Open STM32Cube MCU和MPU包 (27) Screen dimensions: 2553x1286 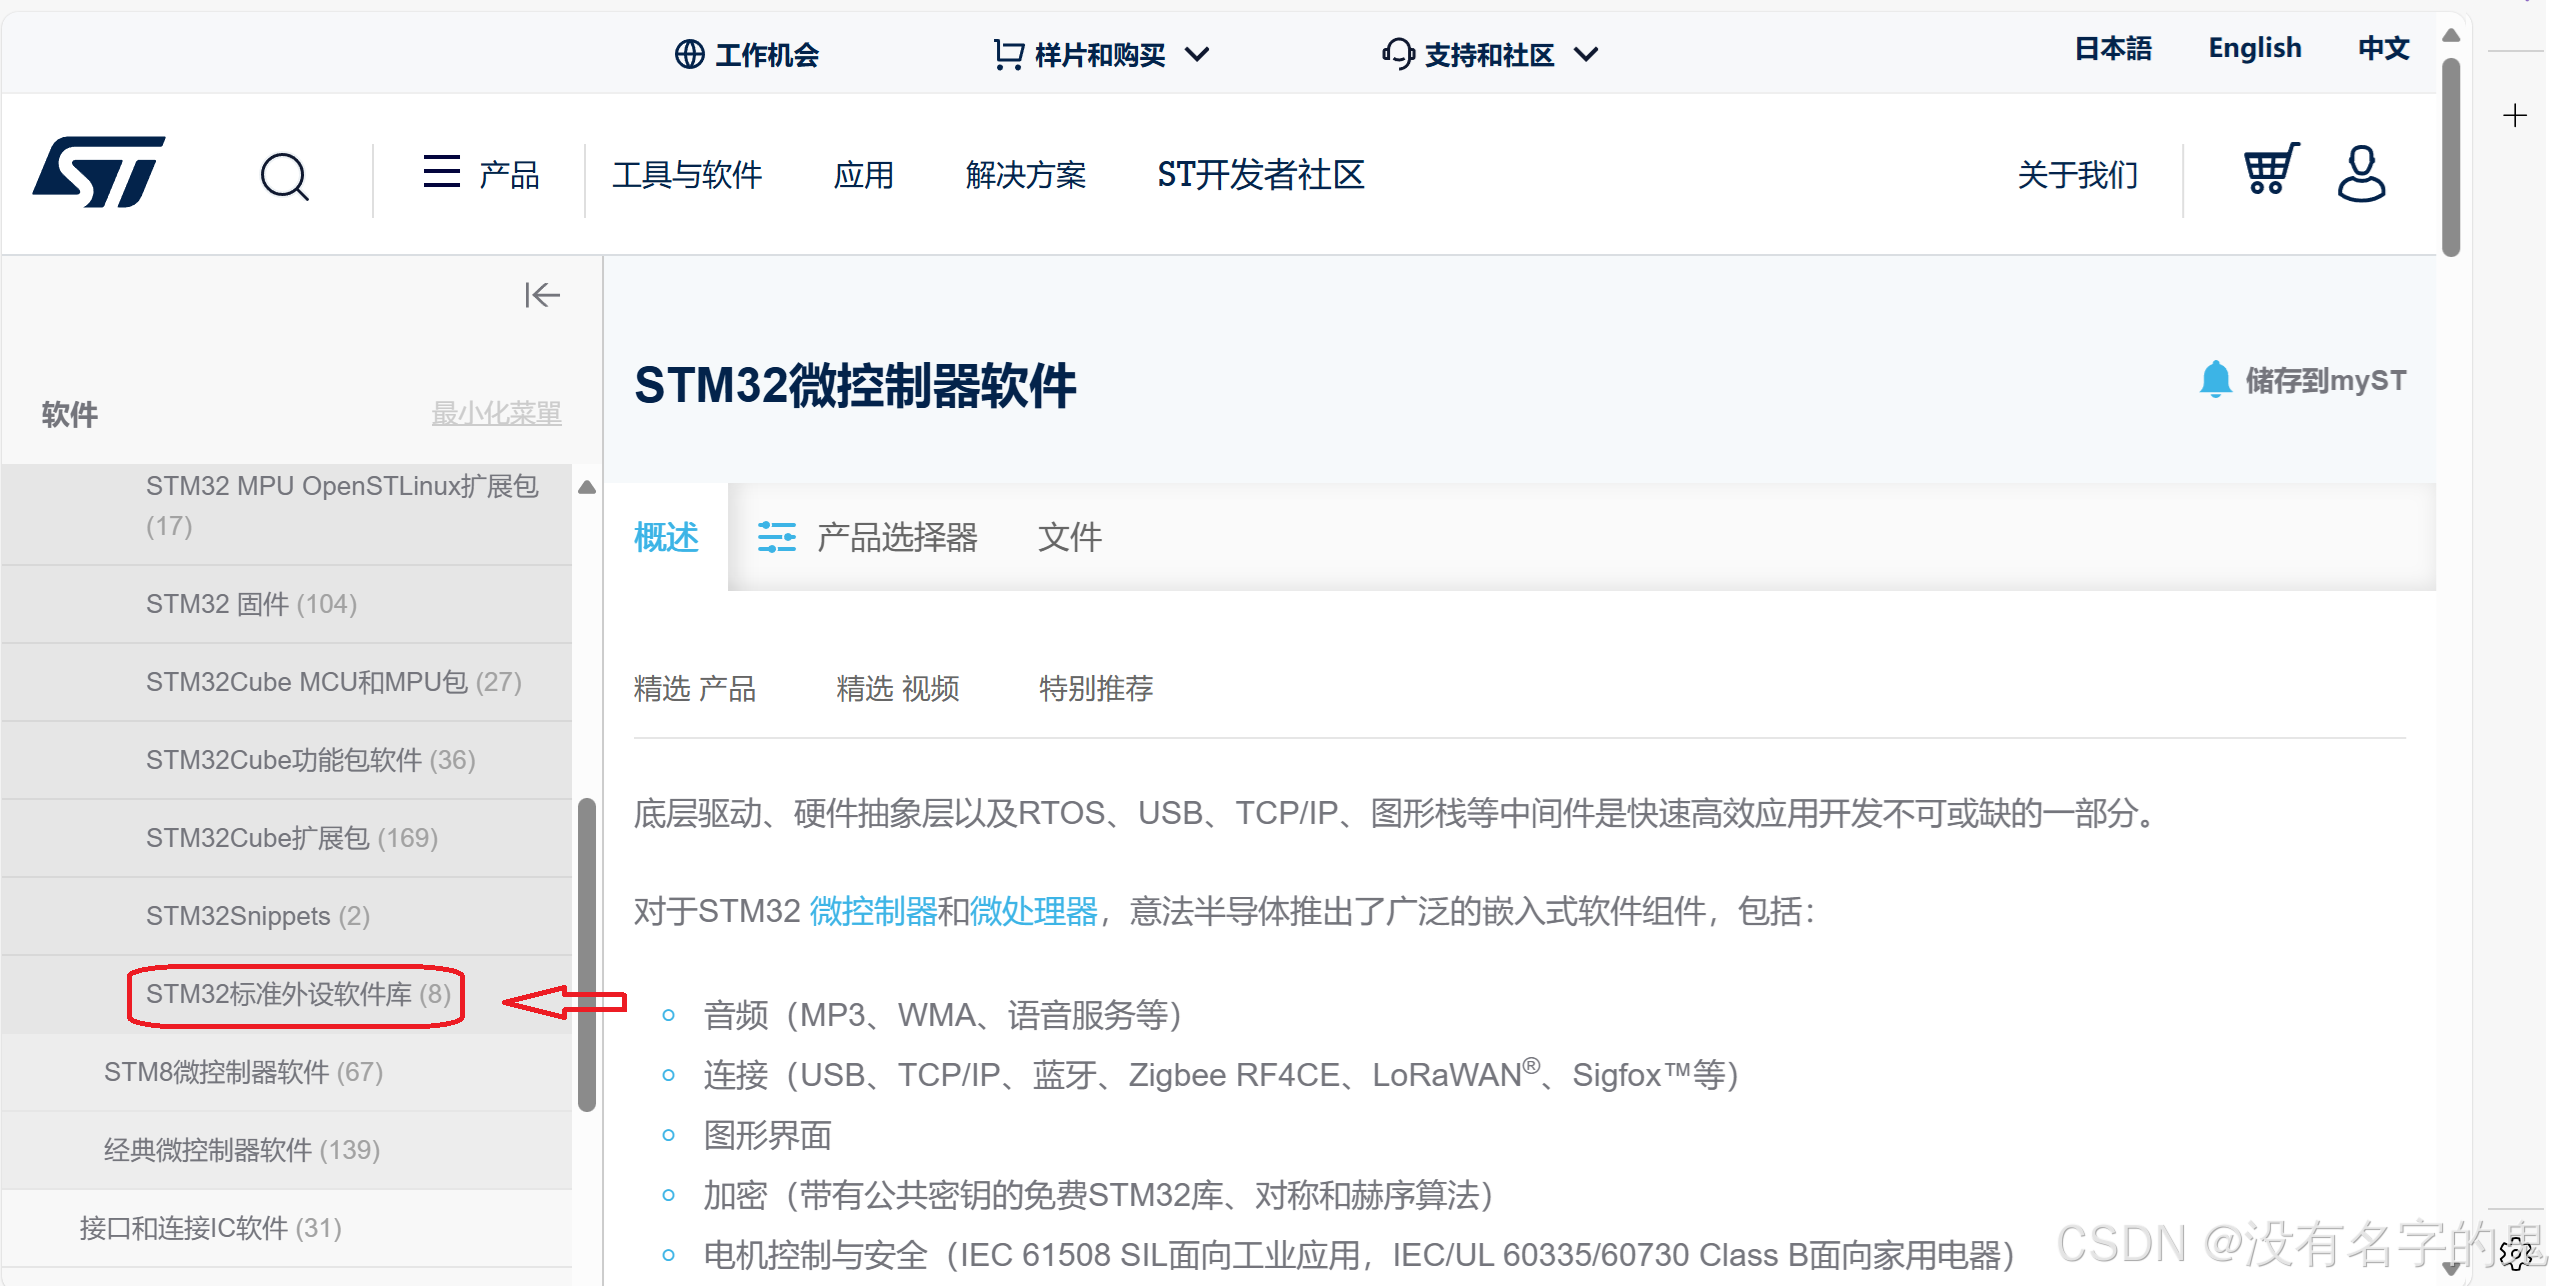coord(286,682)
